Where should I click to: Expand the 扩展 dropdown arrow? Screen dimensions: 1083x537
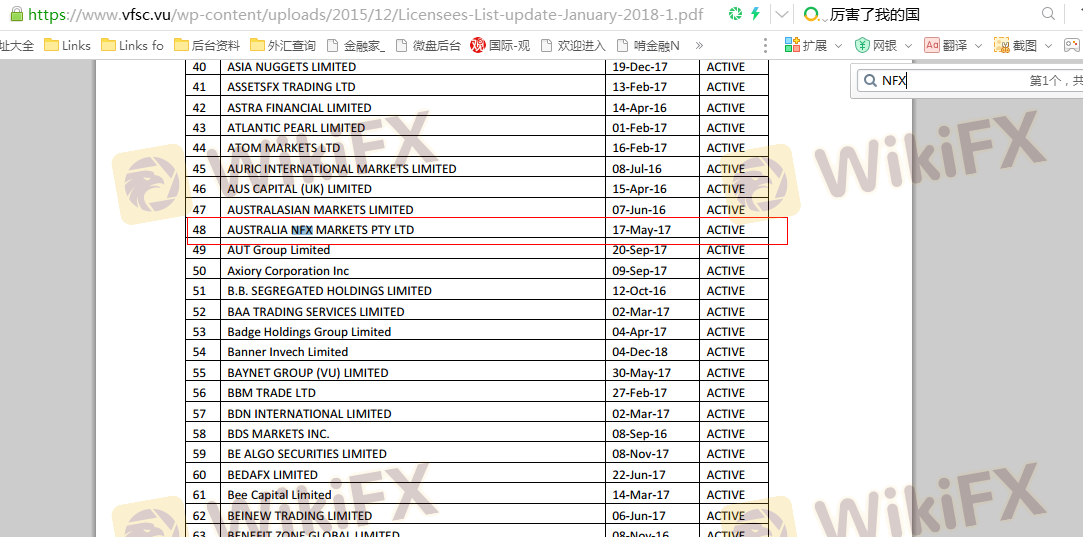(x=838, y=46)
